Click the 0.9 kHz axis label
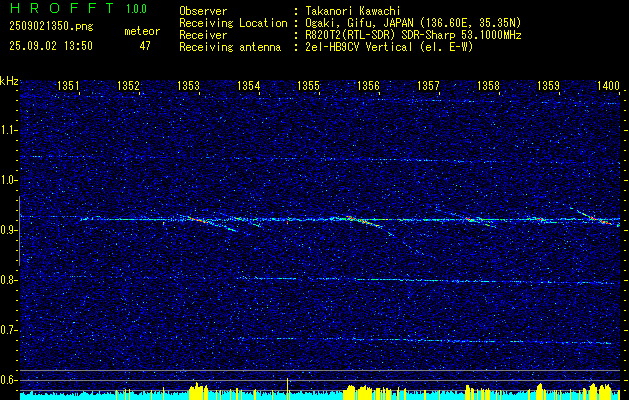 (x=9, y=230)
